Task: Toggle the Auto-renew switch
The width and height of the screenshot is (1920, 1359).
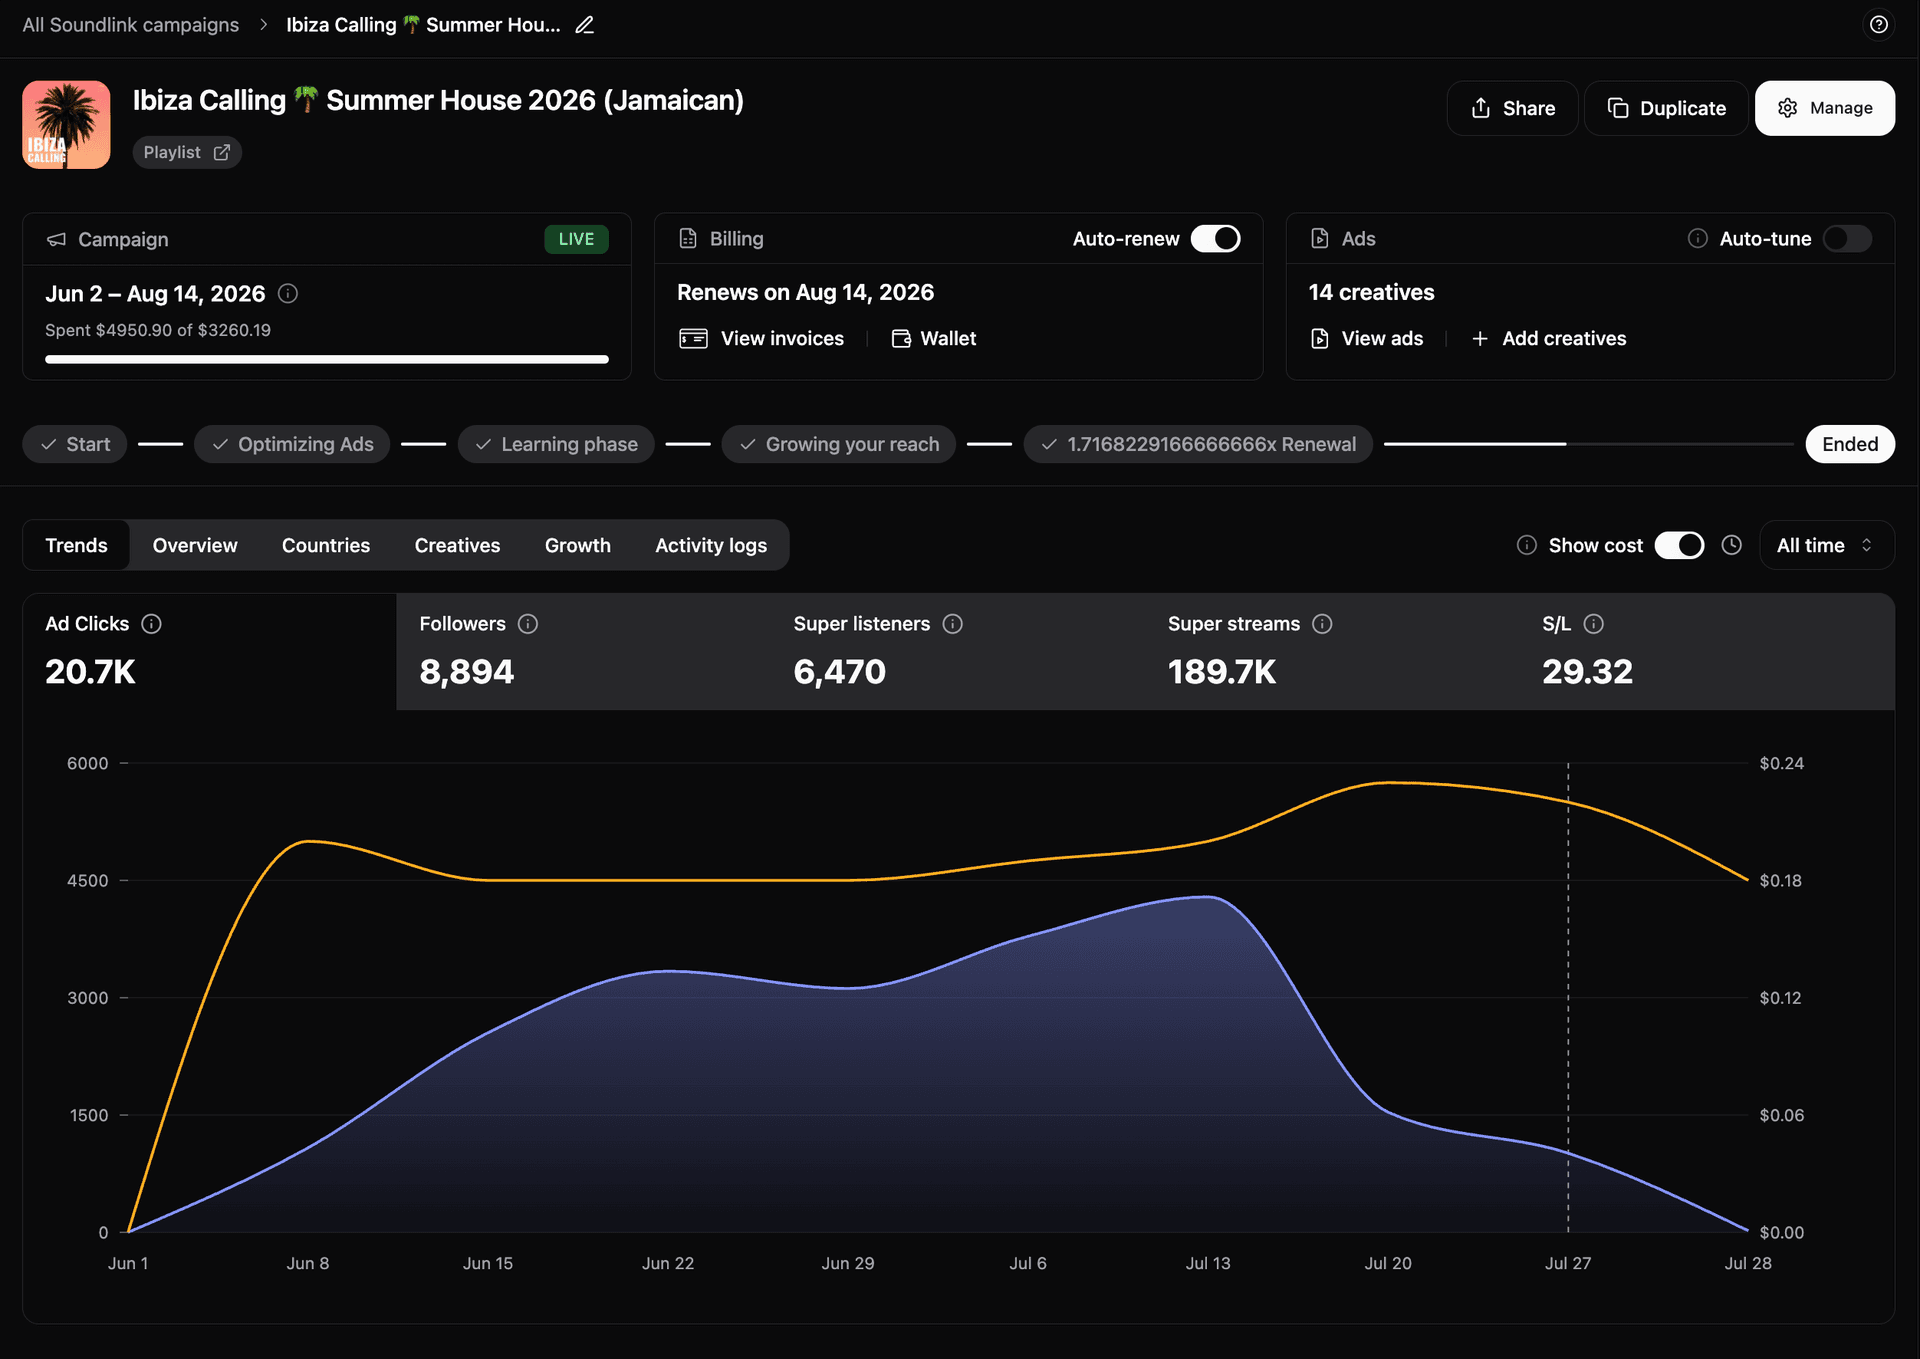Action: click(1216, 239)
